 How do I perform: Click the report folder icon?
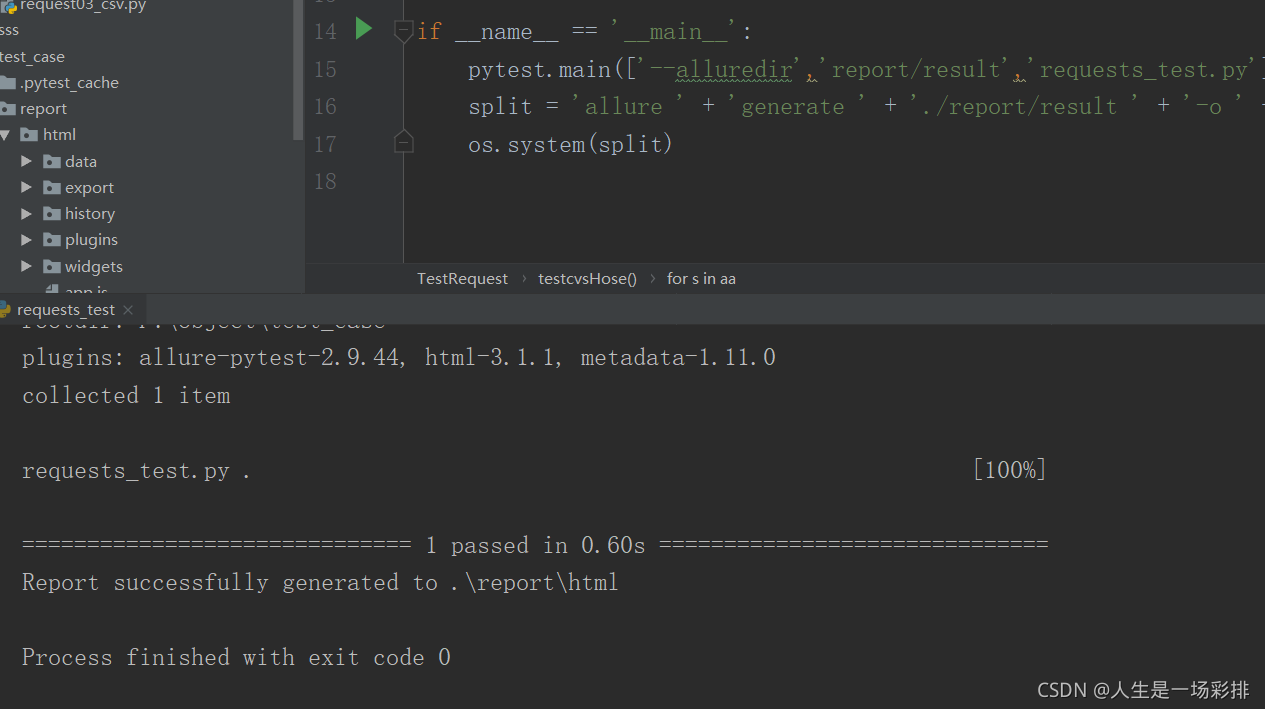tap(9, 109)
